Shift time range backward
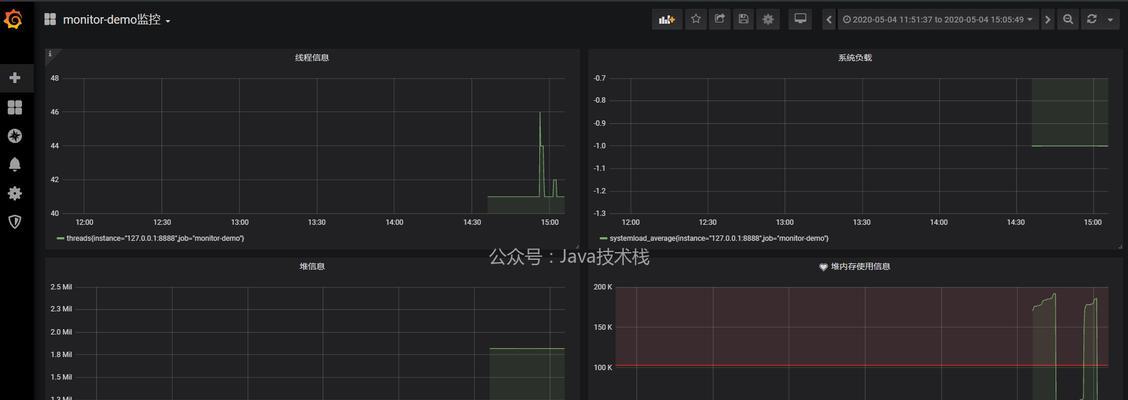Screen dimensions: 1128x400 pos(829,19)
